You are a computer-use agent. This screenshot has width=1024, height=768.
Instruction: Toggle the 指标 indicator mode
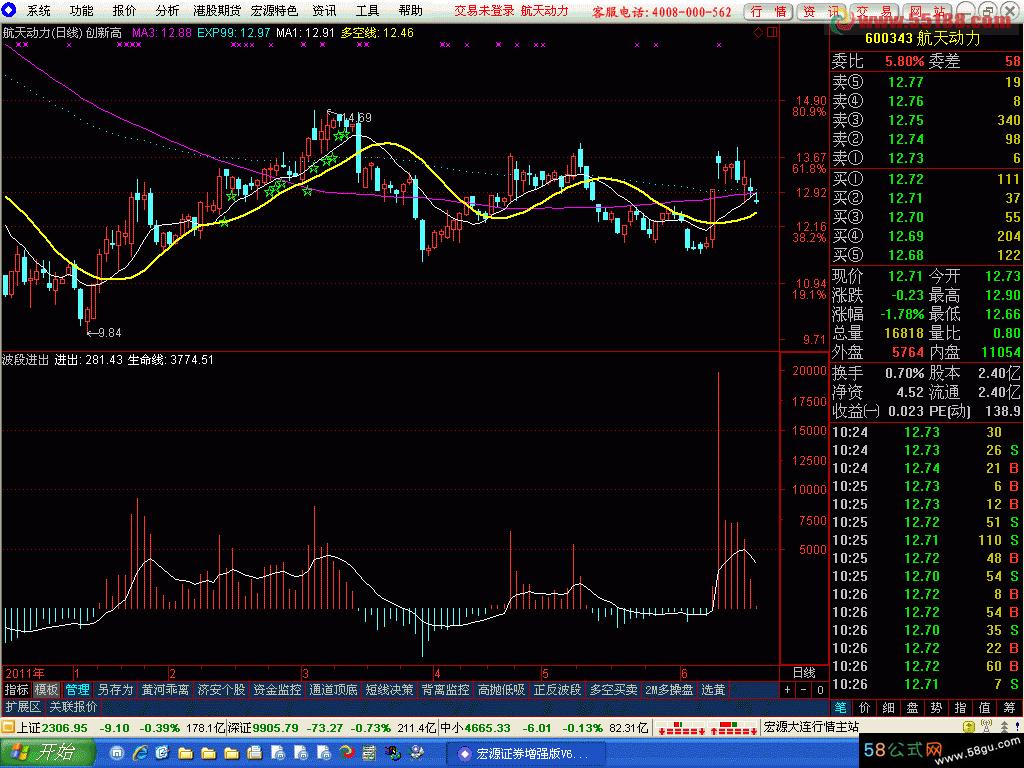tap(16, 690)
